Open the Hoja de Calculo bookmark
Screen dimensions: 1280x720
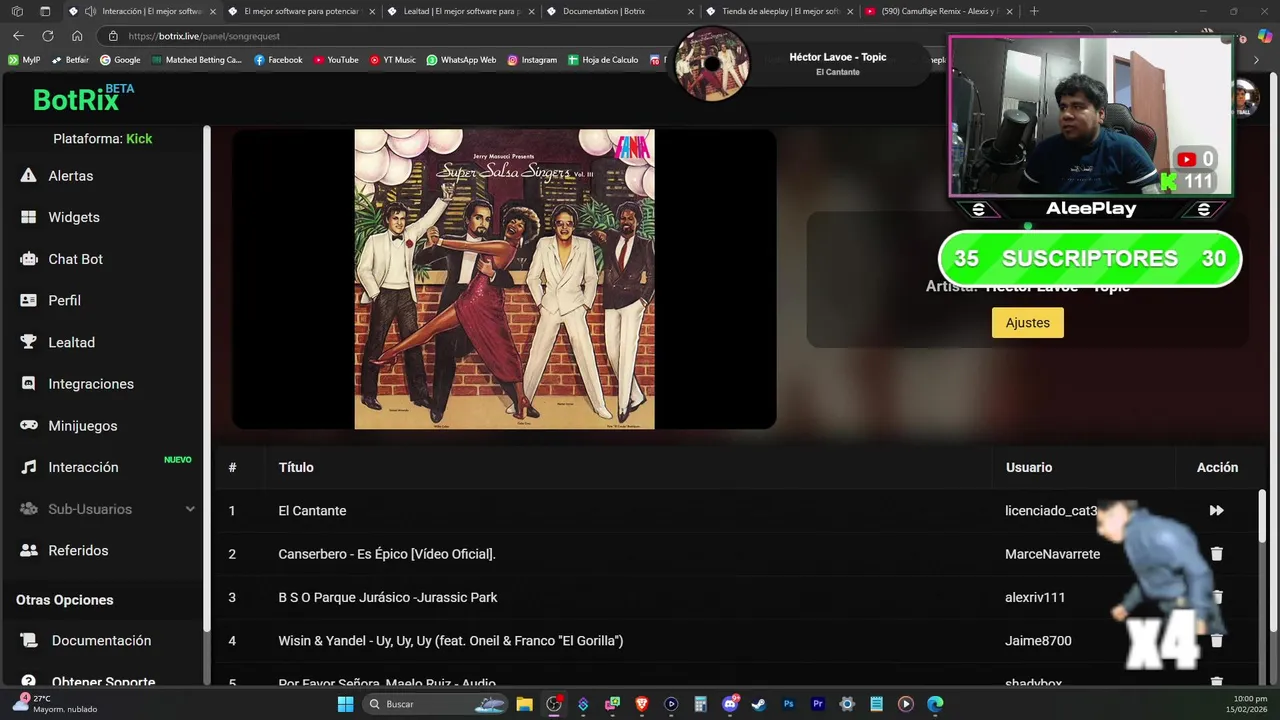pos(603,60)
